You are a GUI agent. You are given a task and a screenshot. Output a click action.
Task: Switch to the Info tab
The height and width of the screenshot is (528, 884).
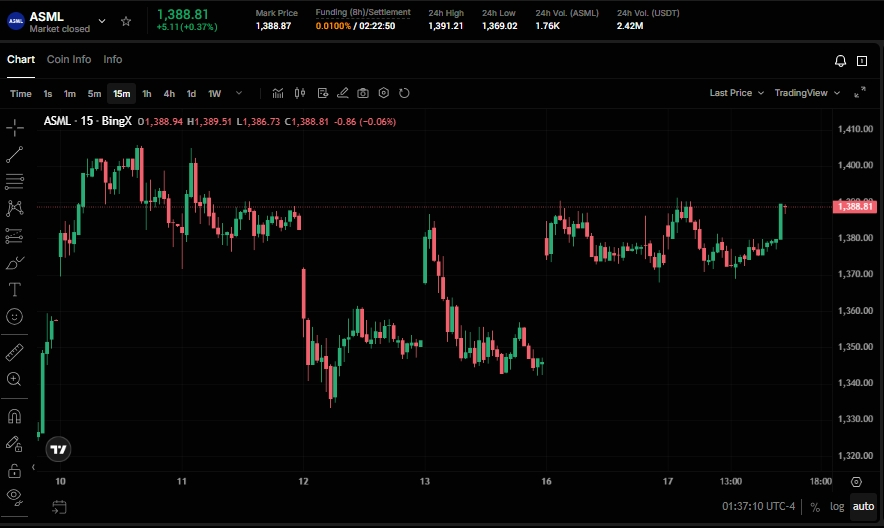pos(113,60)
